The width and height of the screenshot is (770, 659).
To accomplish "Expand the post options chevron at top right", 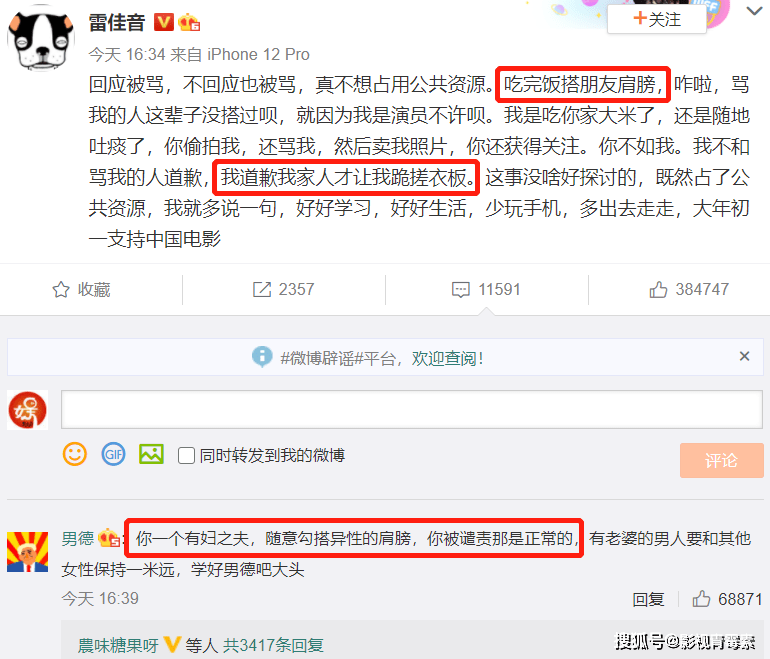I will pos(754,11).
